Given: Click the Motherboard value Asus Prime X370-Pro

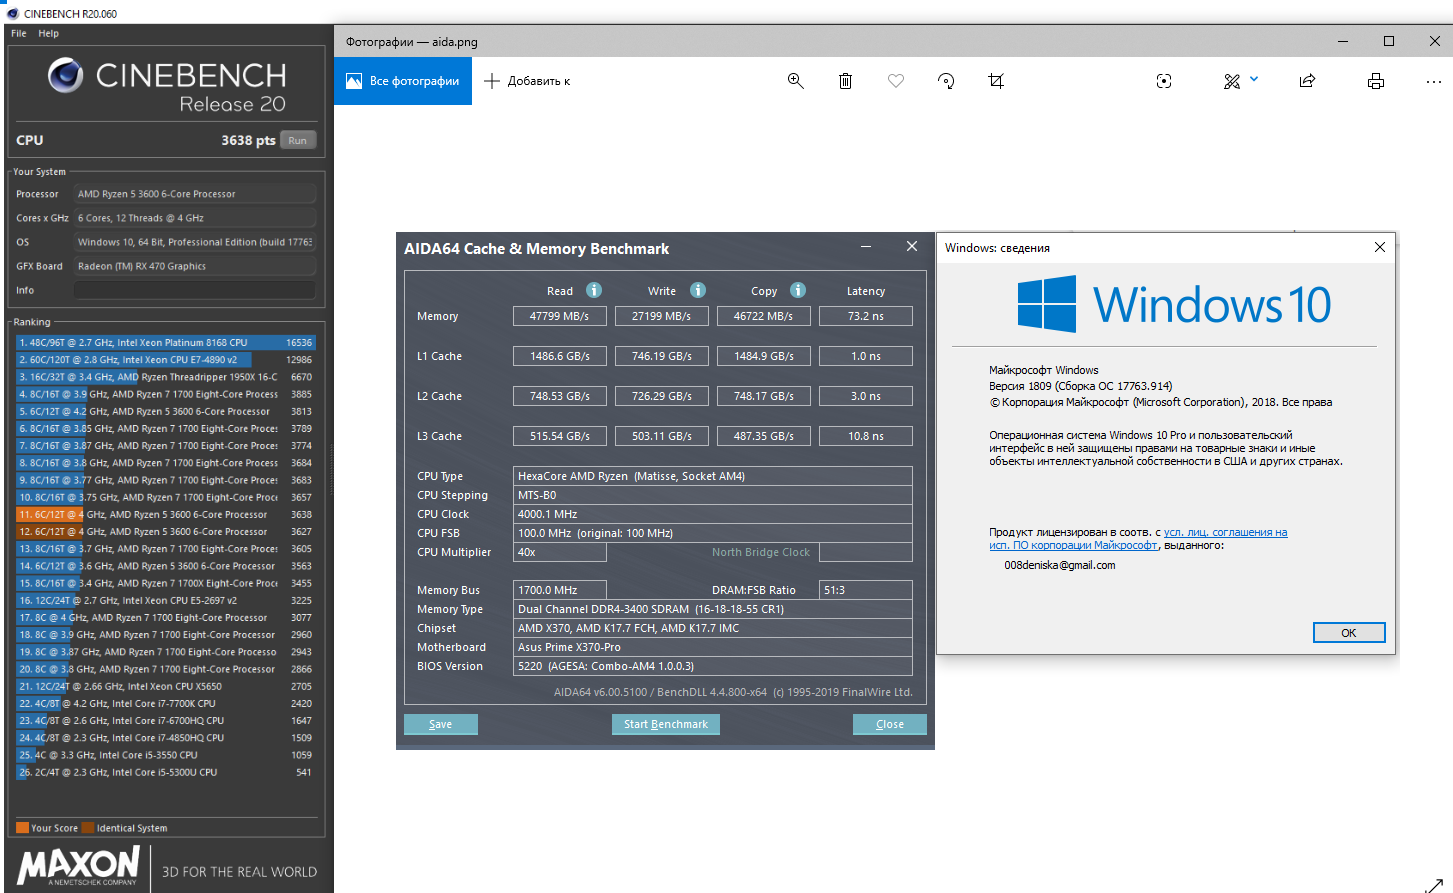Looking at the screenshot, I should point(713,647).
